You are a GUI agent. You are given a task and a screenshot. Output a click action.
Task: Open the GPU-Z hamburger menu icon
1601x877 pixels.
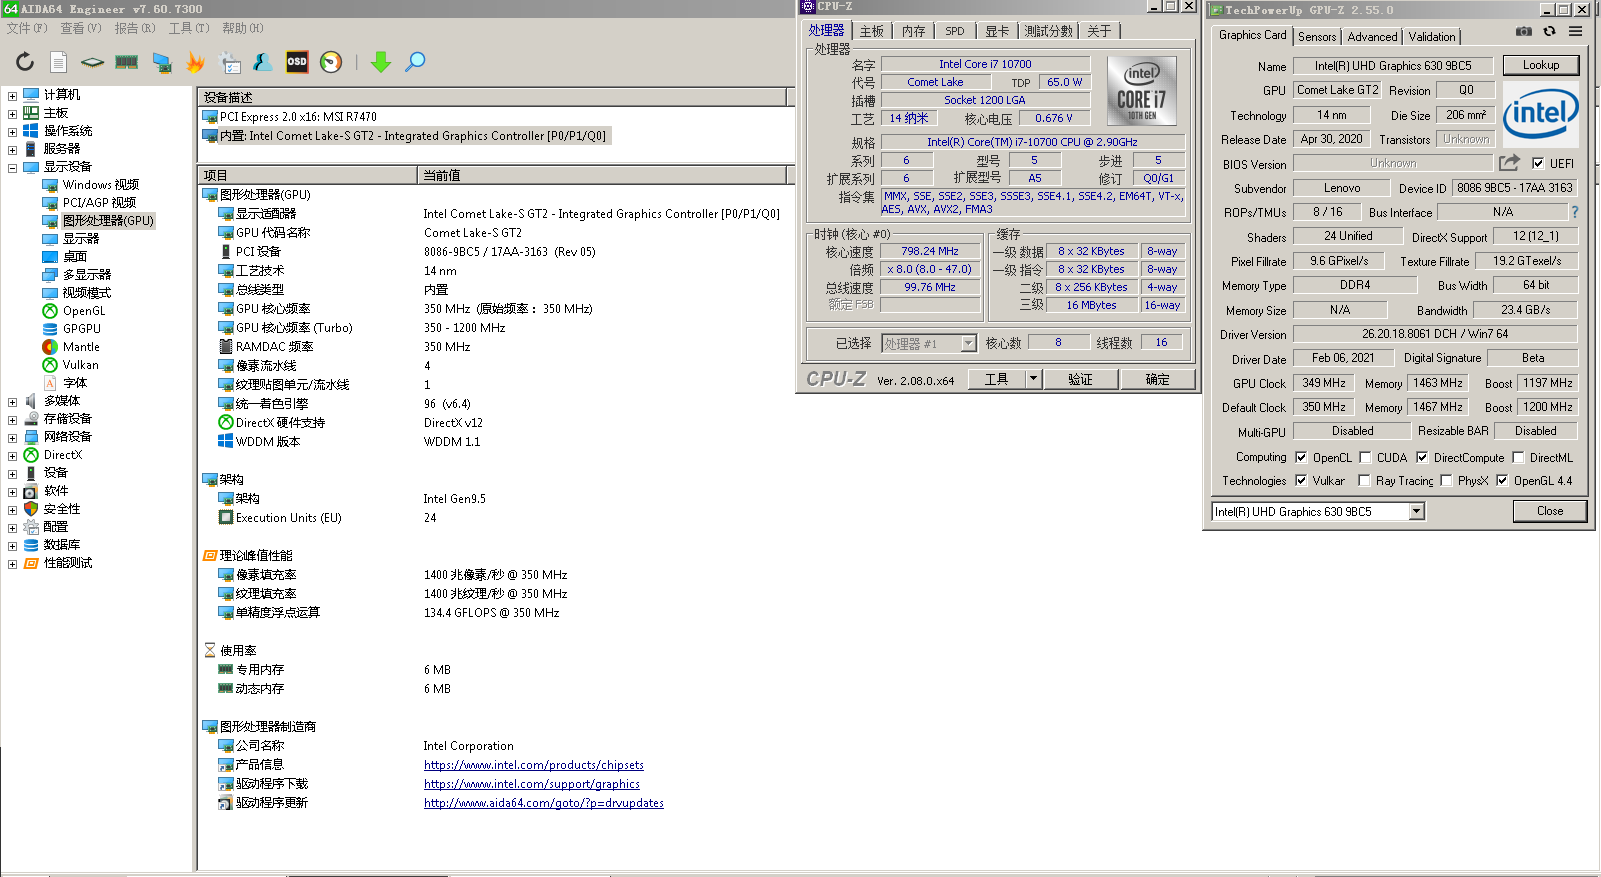1575,31
